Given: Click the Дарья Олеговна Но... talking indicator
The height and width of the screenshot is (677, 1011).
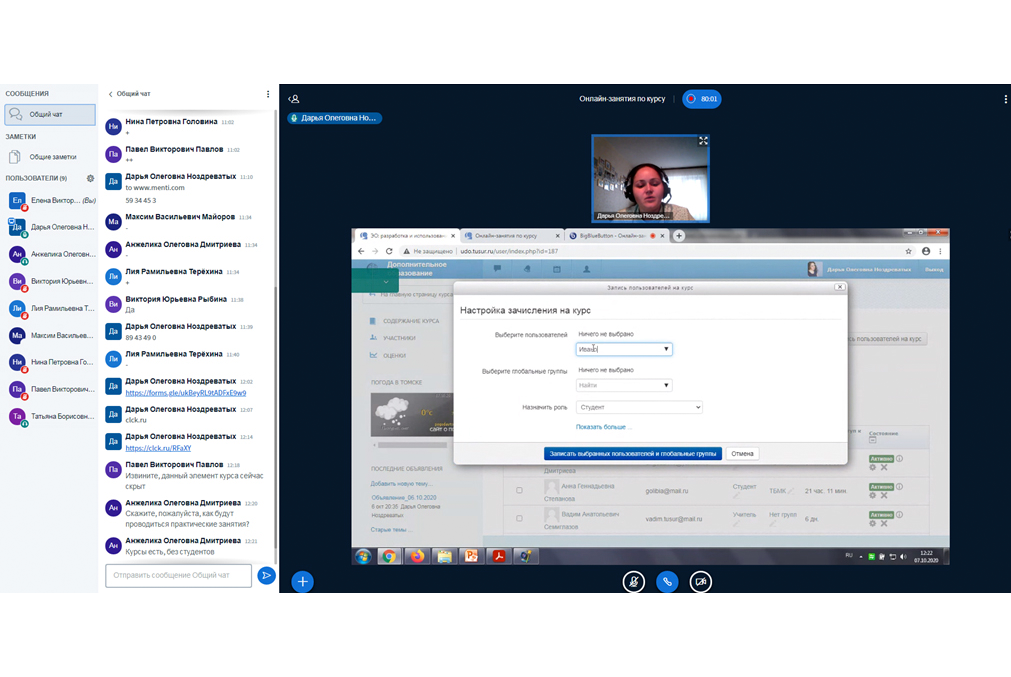Looking at the screenshot, I should pos(334,118).
